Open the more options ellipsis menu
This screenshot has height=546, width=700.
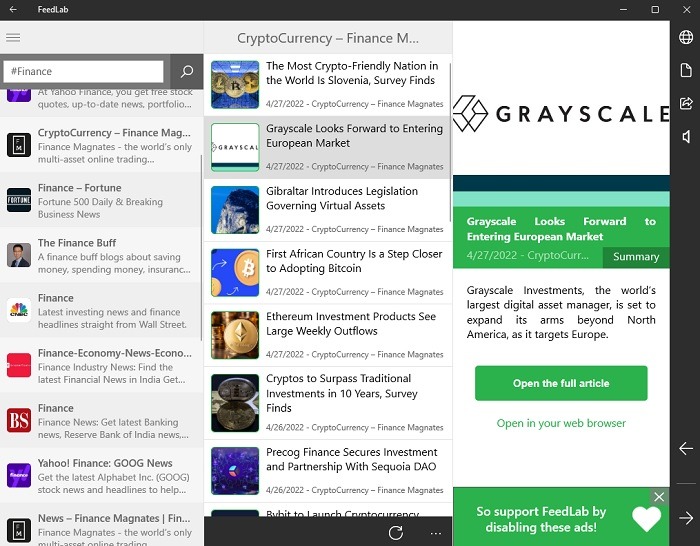tap(436, 533)
